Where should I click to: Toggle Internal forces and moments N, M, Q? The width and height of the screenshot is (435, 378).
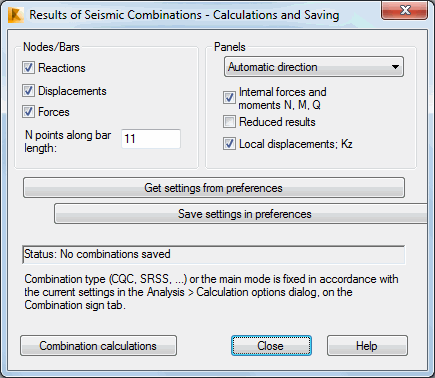[229, 98]
